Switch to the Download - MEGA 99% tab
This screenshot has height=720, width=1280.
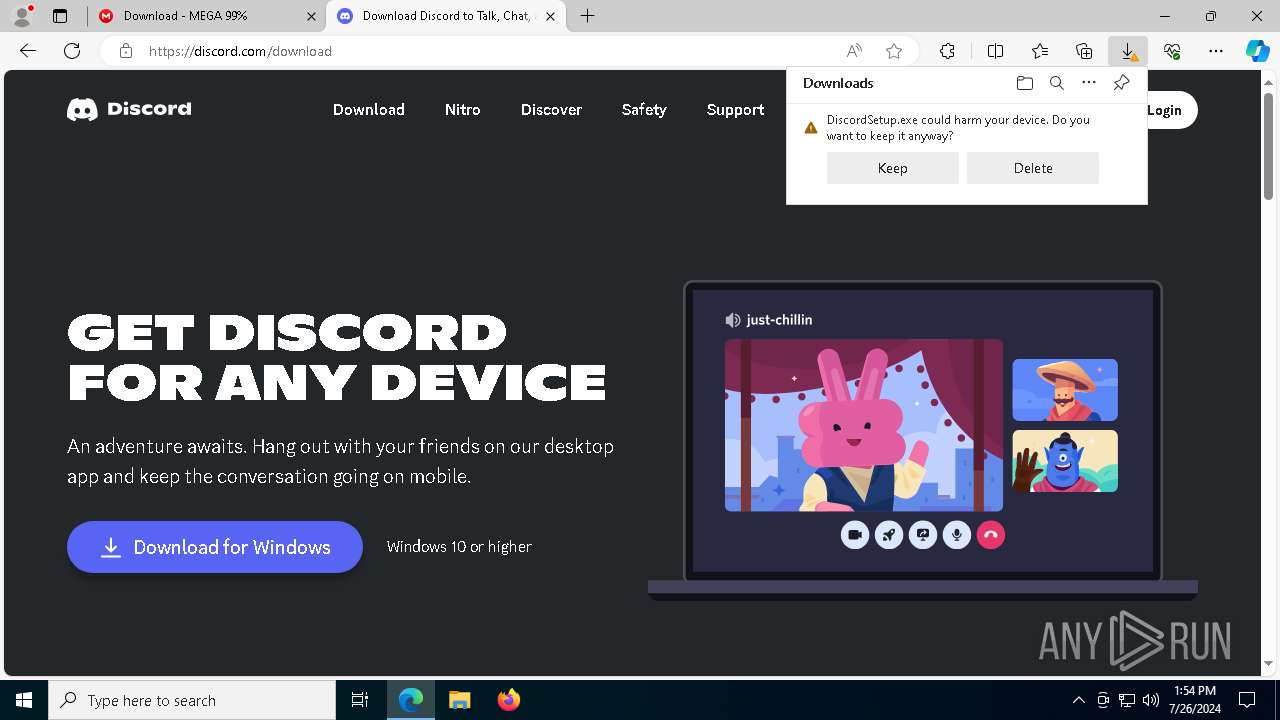coord(206,16)
